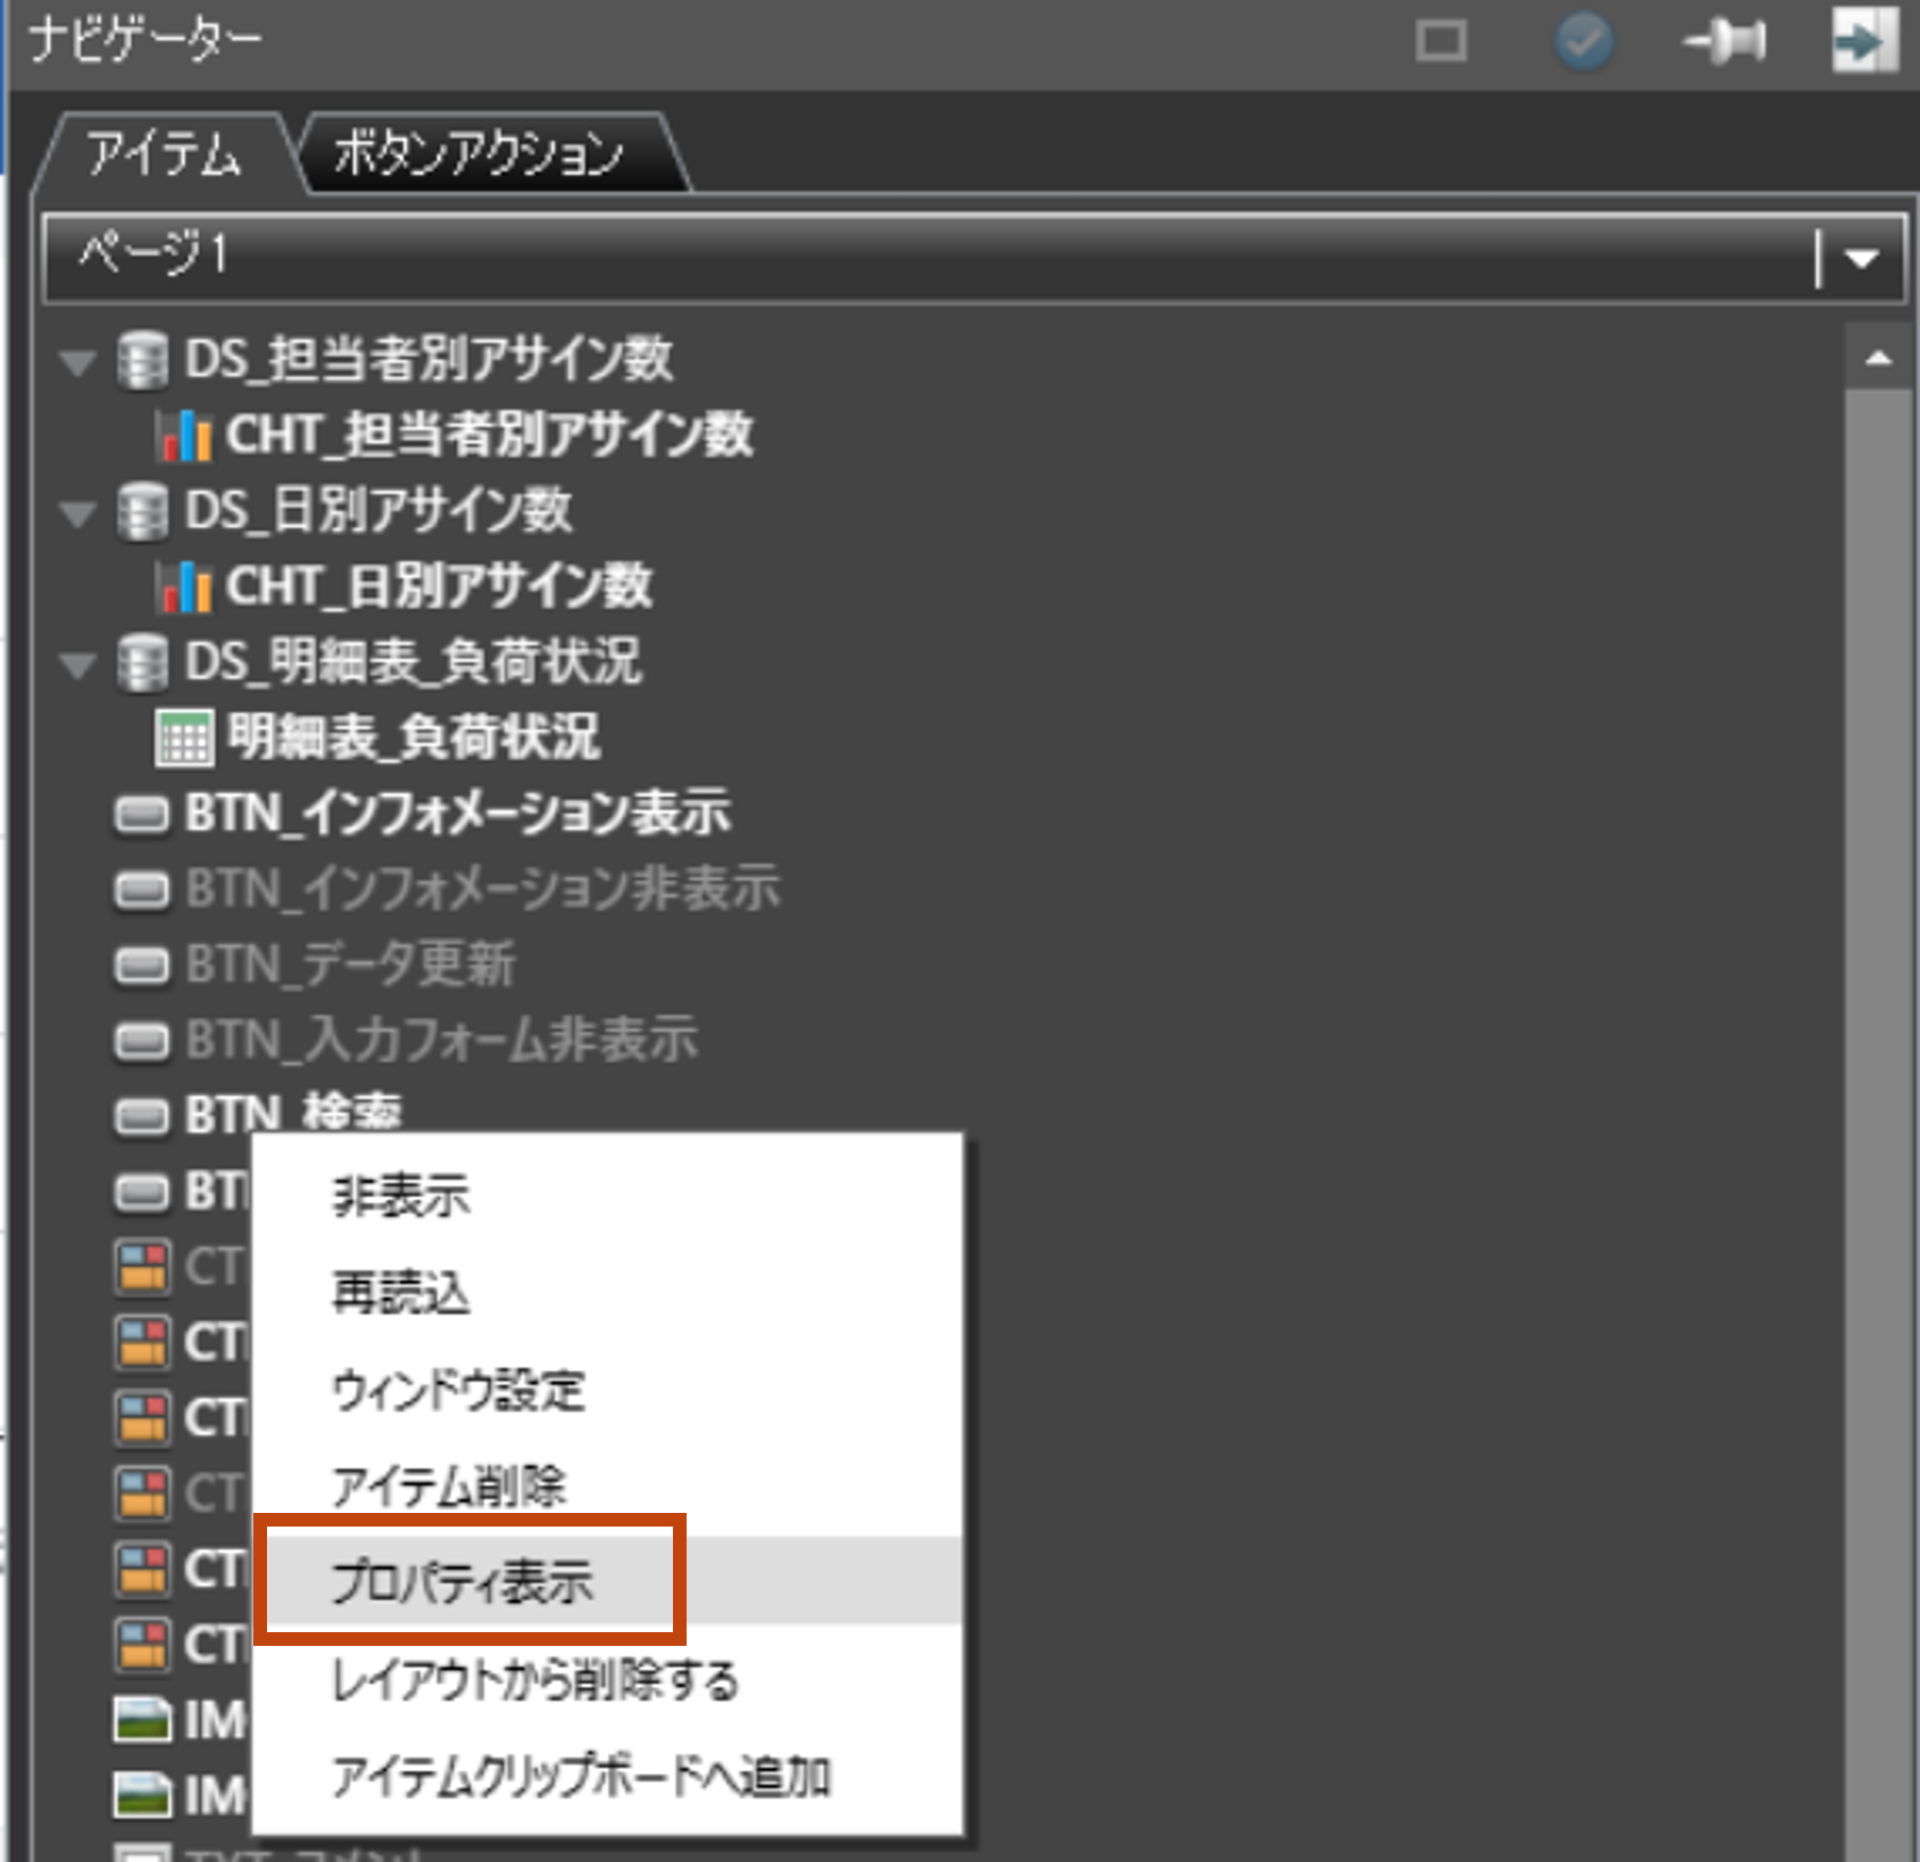Choose 再読込 from context menu

click(x=607, y=1292)
